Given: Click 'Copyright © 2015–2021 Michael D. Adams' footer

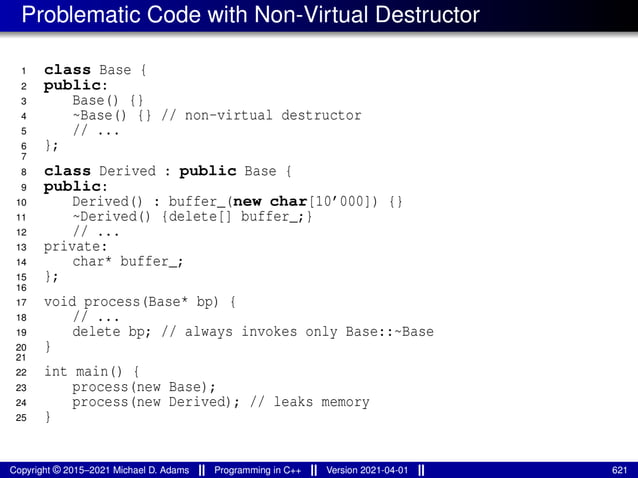Looking at the screenshot, I should click(x=99, y=471).
